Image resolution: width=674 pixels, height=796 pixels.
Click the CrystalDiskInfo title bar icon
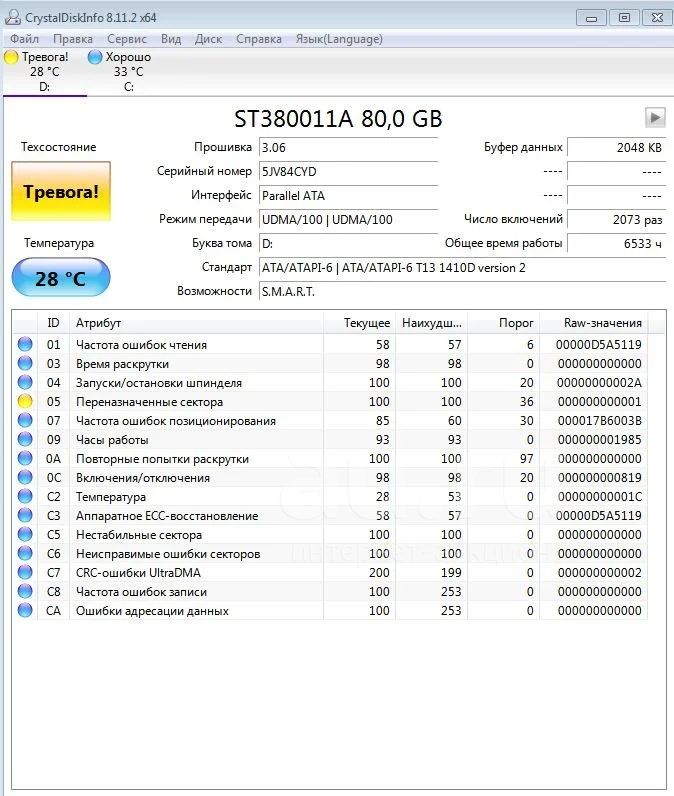pyautogui.click(x=12, y=17)
